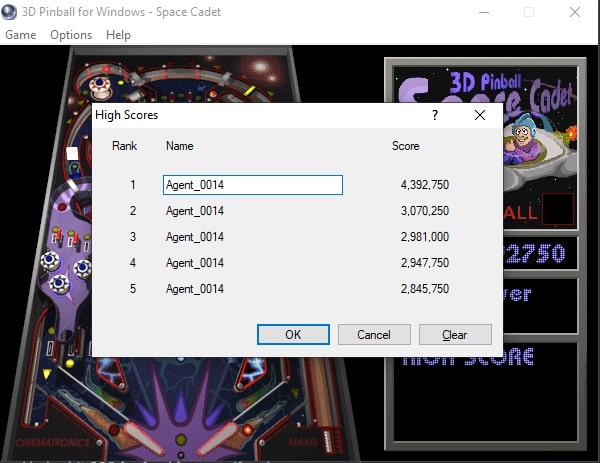Click the Cancel button
600x463 pixels.
(x=374, y=334)
